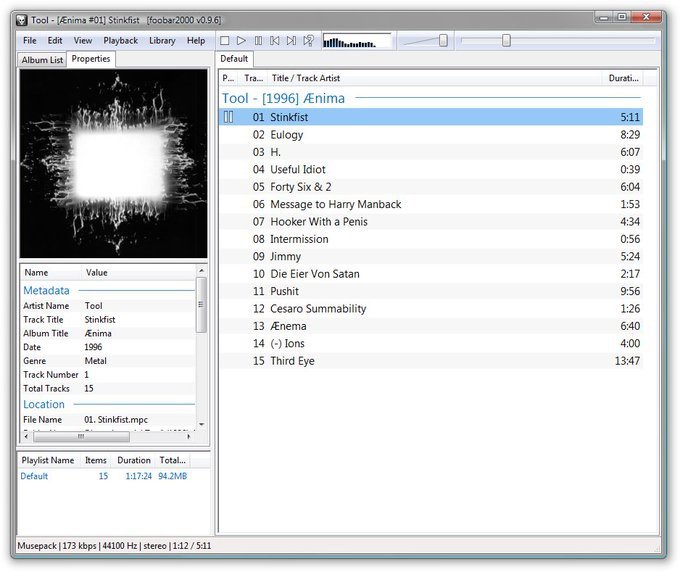Click the Date value 1996
680x572 pixels.
pos(93,347)
